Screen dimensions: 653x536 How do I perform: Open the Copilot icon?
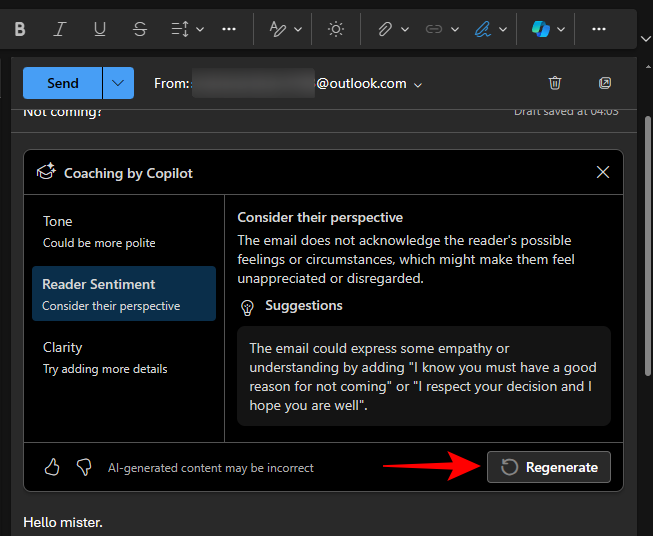coord(541,29)
